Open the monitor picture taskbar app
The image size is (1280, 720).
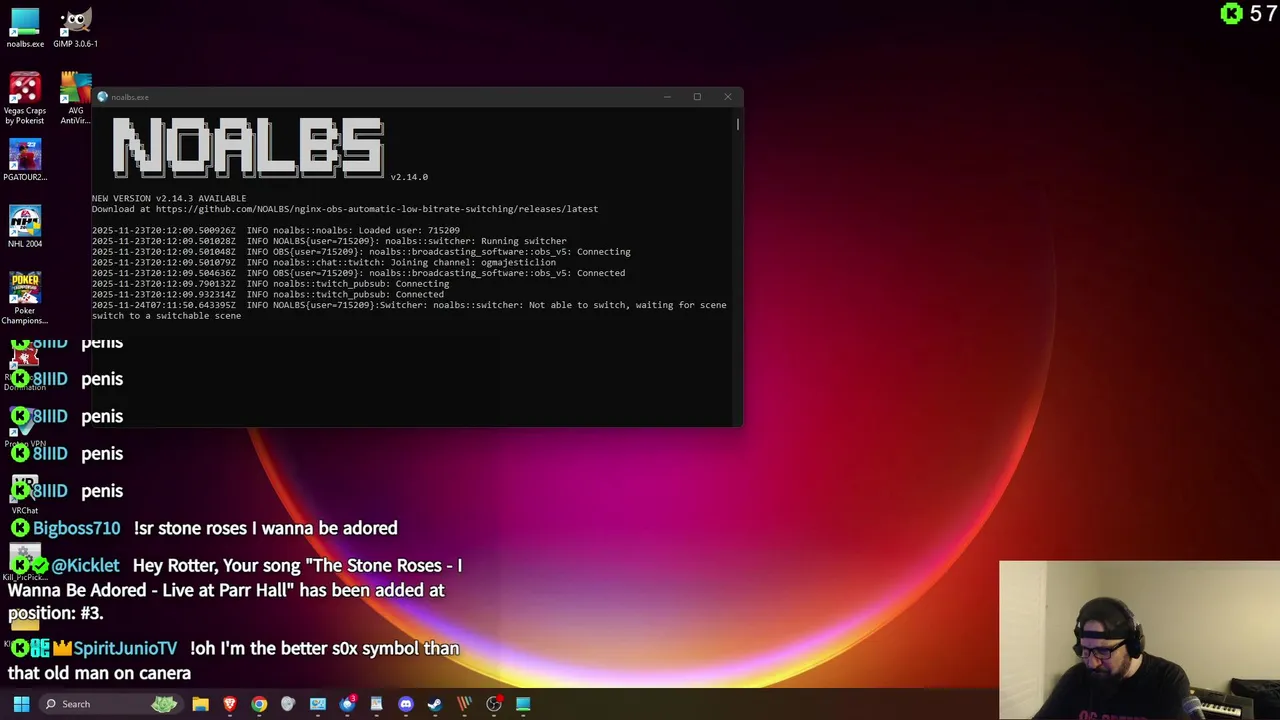(x=318, y=704)
